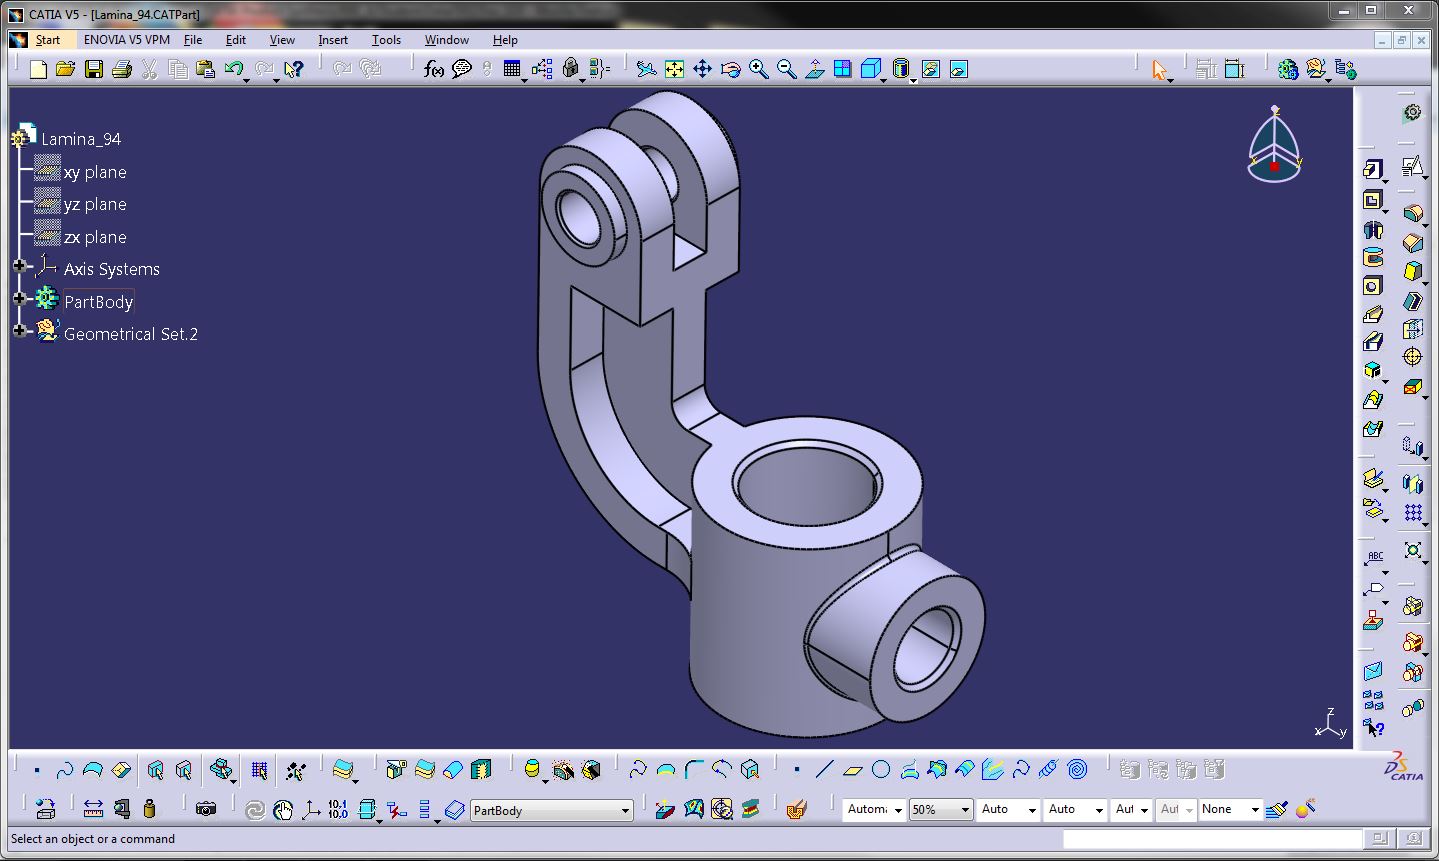1439x861 pixels.
Task: Click the Zoom Out magnifier
Action: coord(787,69)
